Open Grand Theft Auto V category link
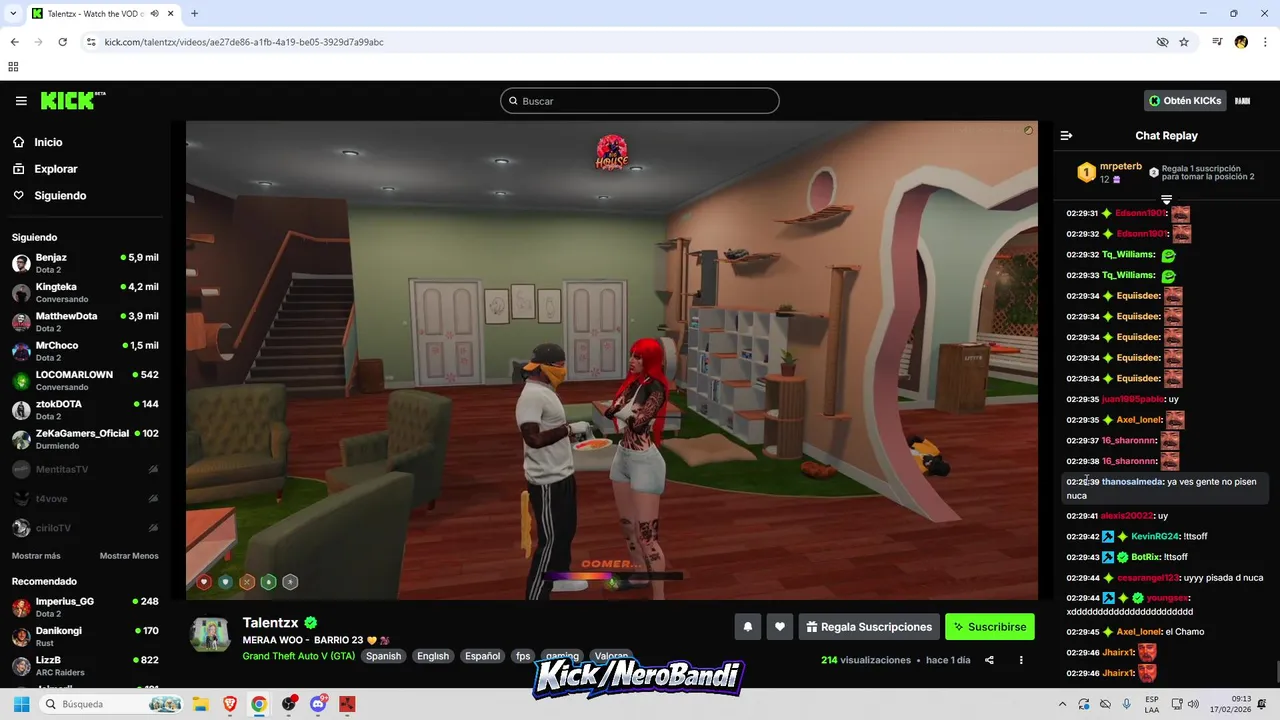 pos(299,656)
